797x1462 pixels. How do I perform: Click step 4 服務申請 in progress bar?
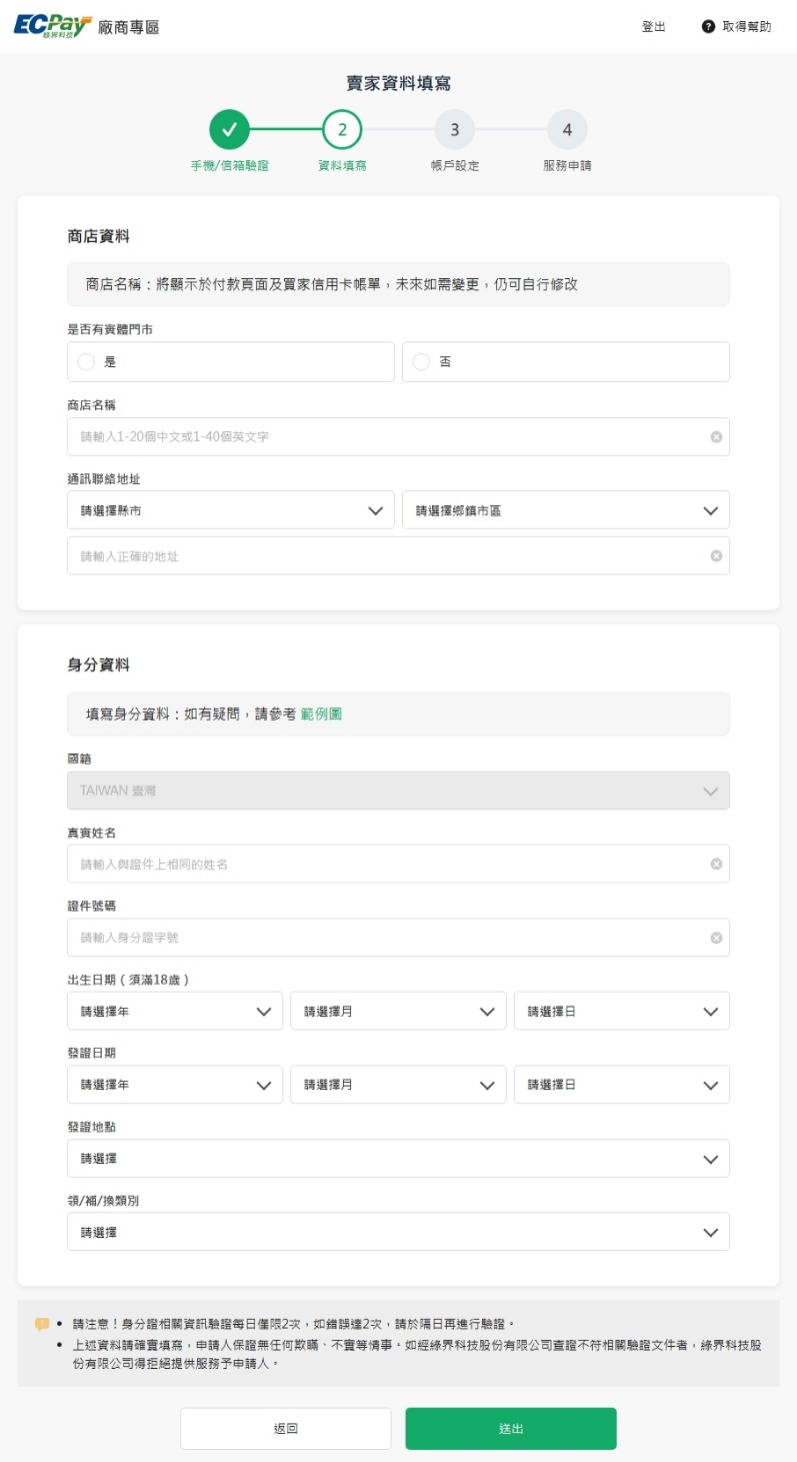(x=567, y=129)
